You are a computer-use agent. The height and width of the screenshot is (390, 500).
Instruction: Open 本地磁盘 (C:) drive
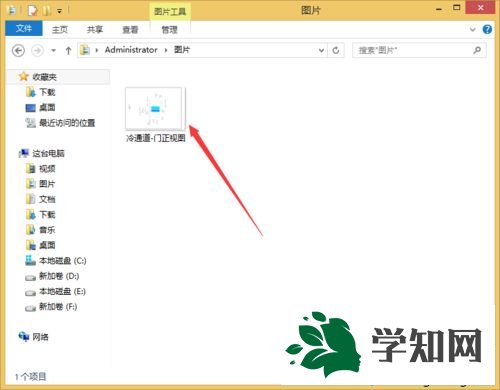pos(63,261)
